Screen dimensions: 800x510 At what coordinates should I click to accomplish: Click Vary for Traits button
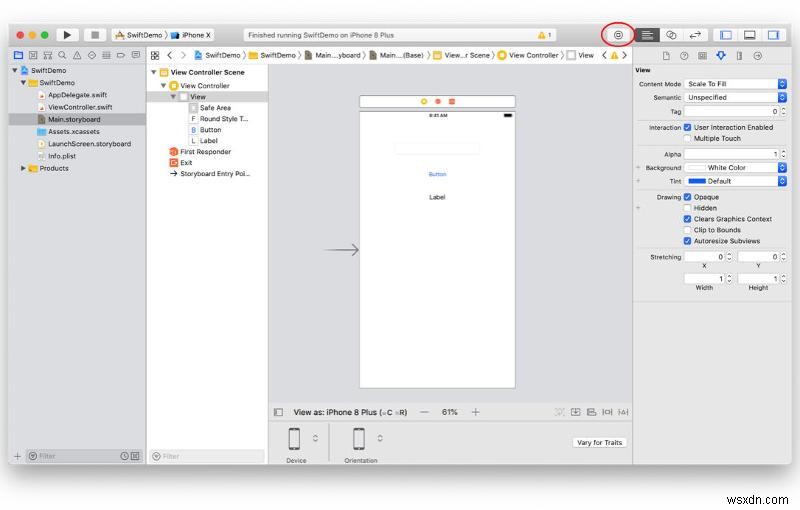click(599, 443)
